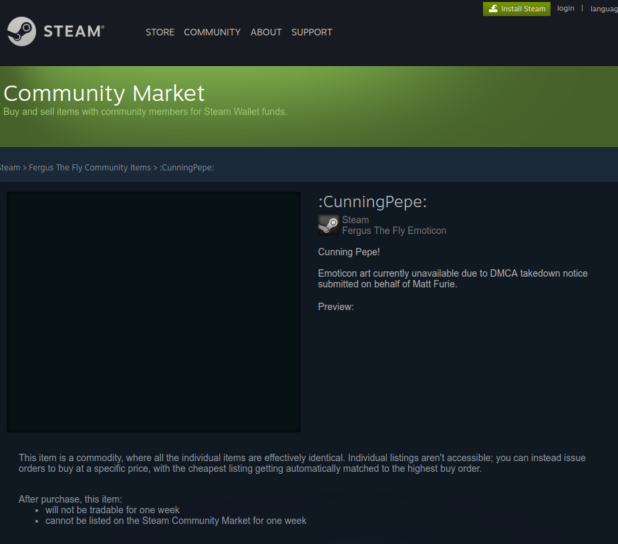Viewport: 618px width, 544px height.
Task: Open the STORE menu
Action: 160,32
